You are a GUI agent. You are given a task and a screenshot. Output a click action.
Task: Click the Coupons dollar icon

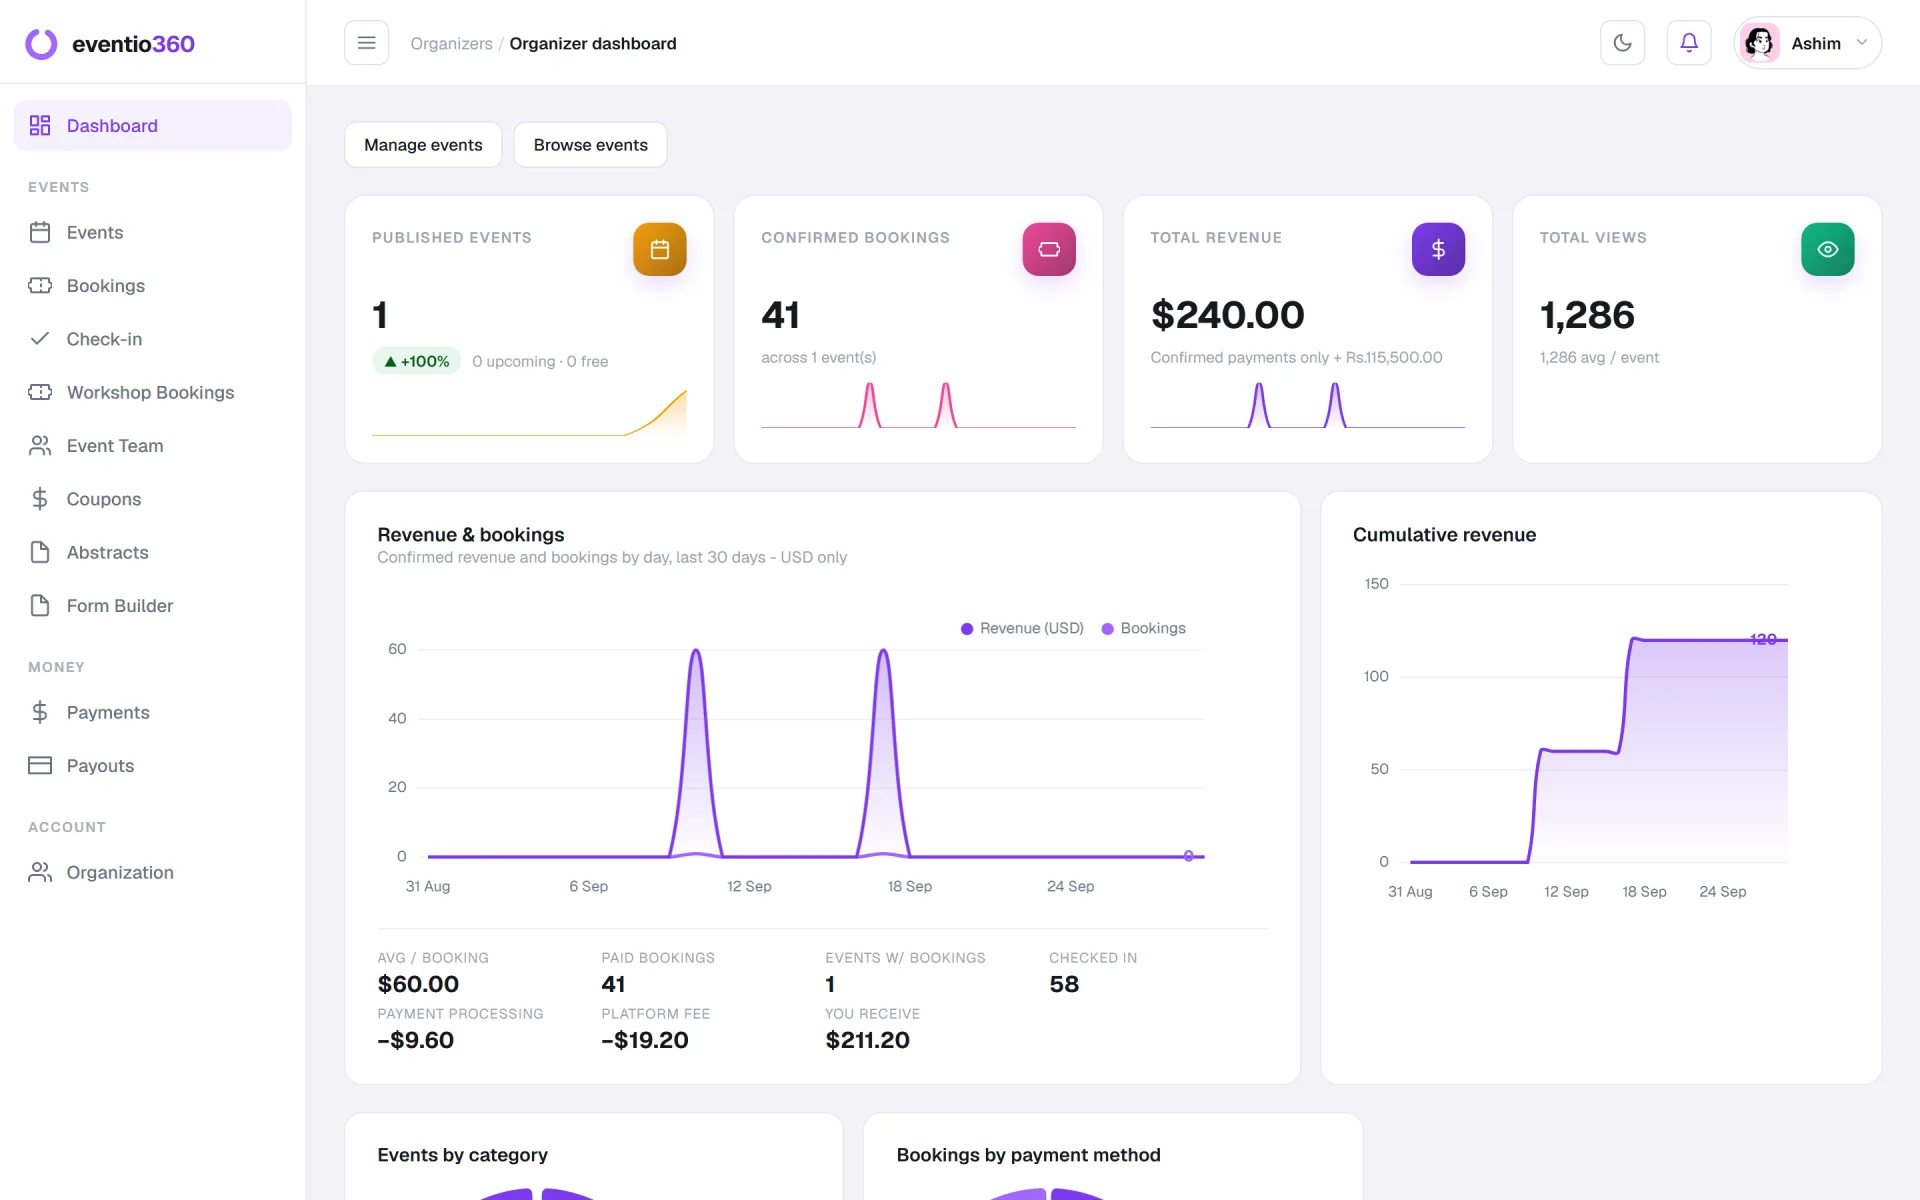pos(40,499)
